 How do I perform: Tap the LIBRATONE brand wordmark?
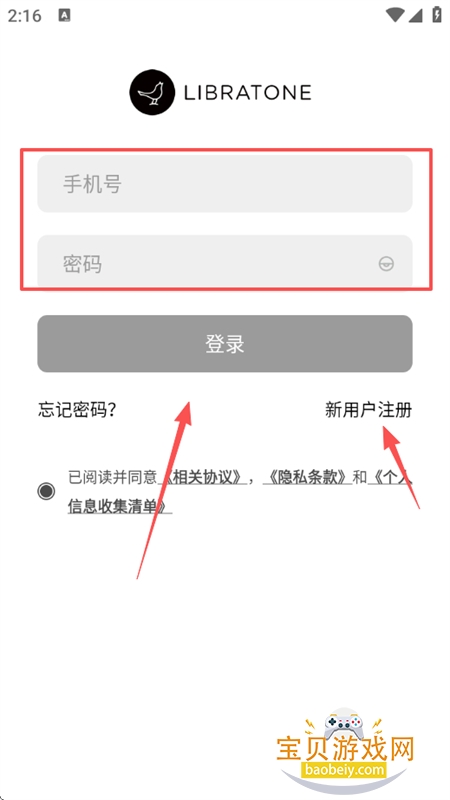pyautogui.click(x=247, y=93)
